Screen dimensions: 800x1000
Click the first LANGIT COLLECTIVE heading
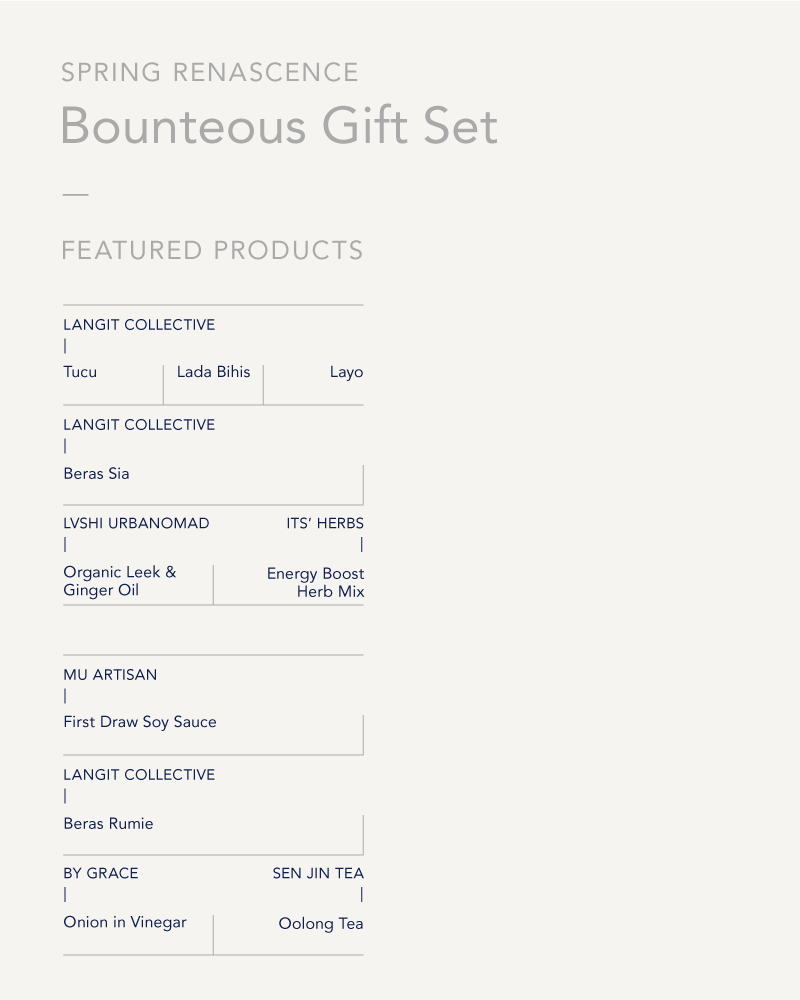(139, 325)
